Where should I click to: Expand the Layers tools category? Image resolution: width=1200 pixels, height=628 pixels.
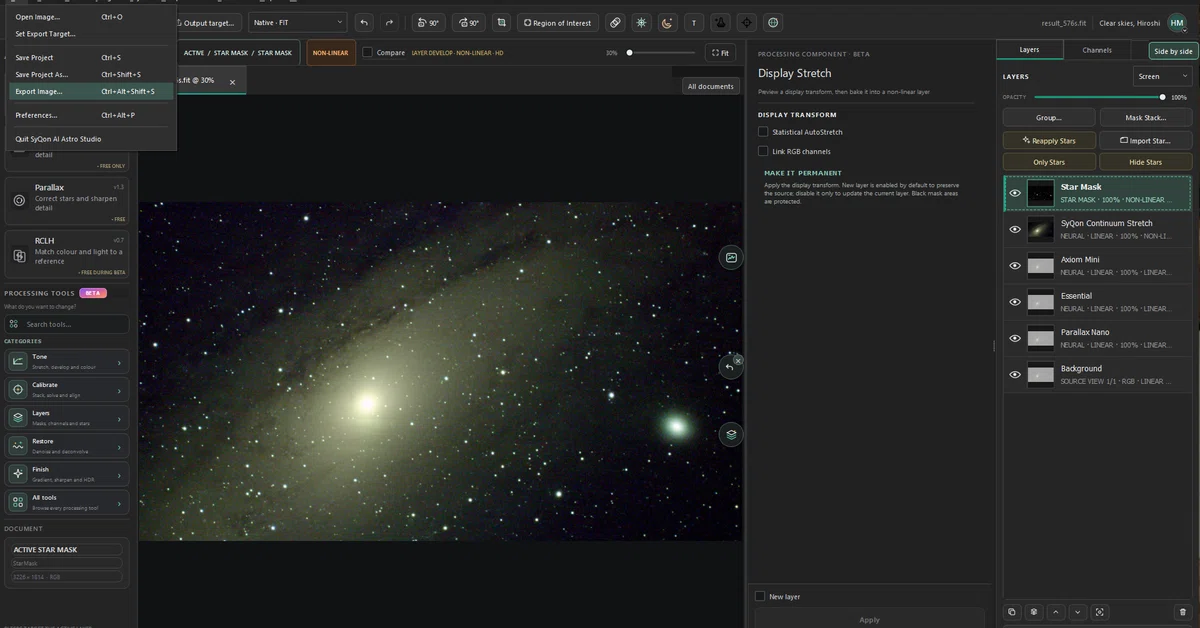pos(67,418)
